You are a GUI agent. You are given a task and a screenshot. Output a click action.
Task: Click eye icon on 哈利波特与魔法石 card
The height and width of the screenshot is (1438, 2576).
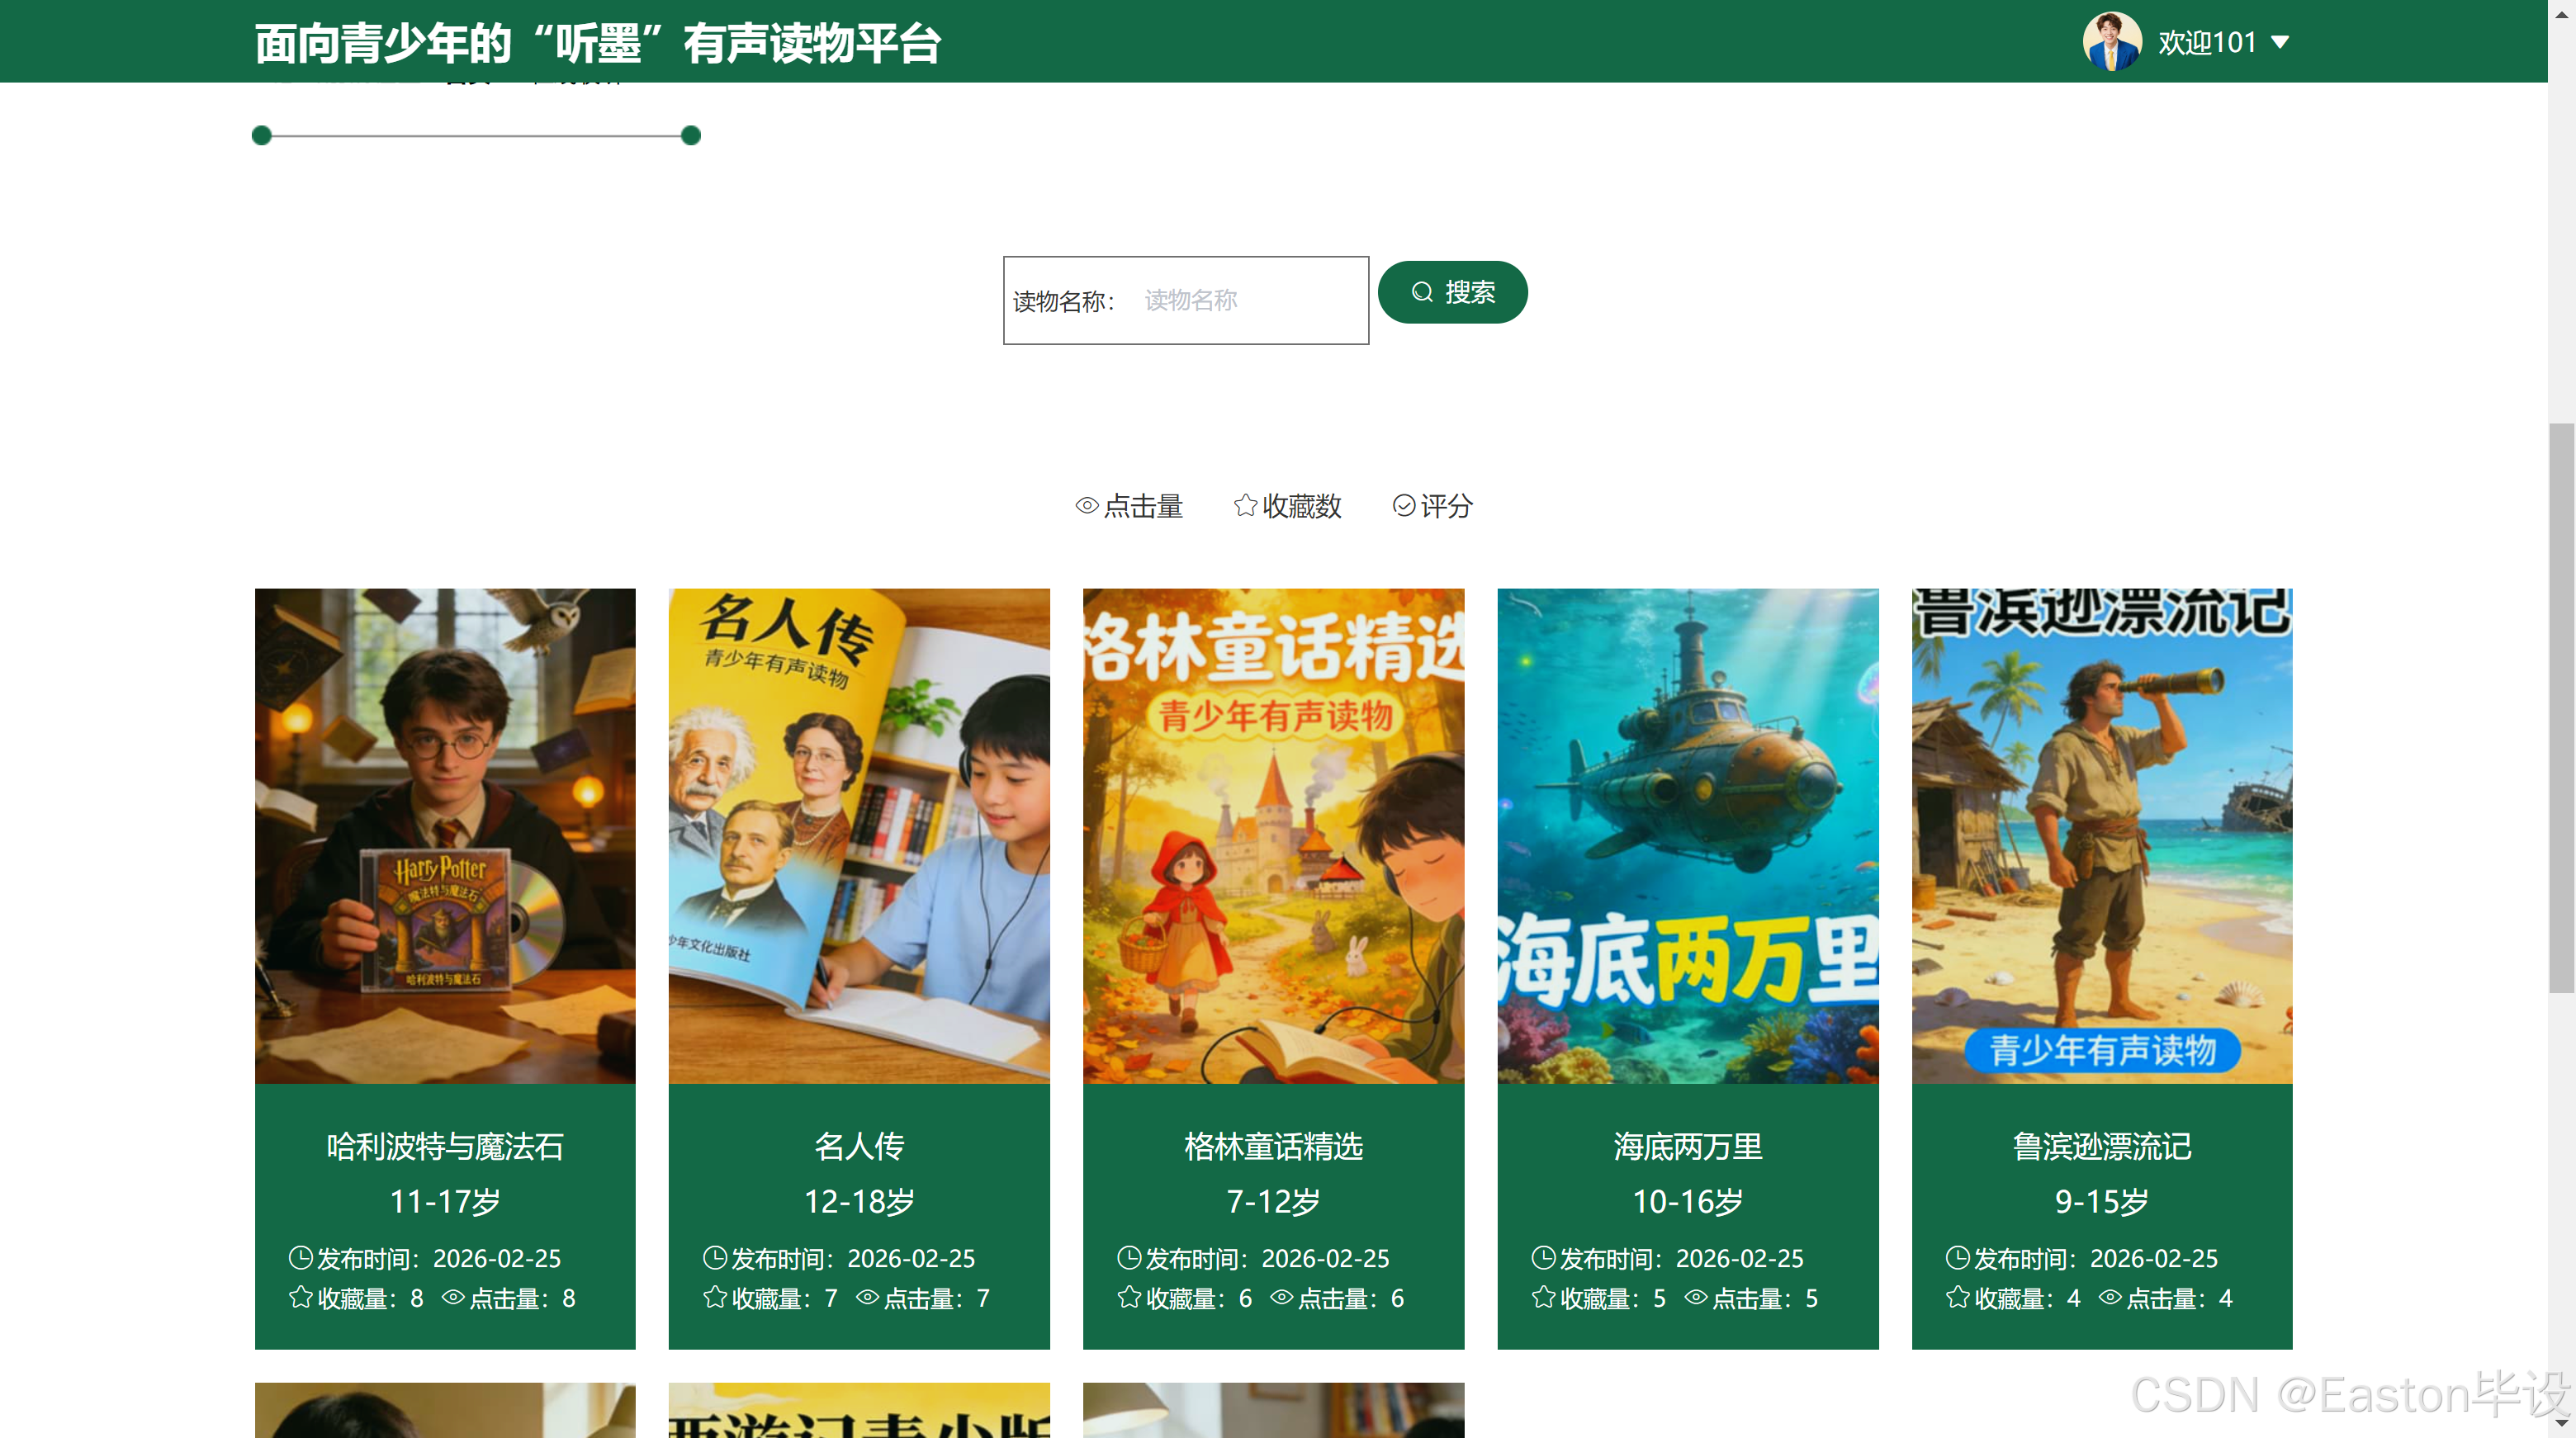click(x=453, y=1297)
